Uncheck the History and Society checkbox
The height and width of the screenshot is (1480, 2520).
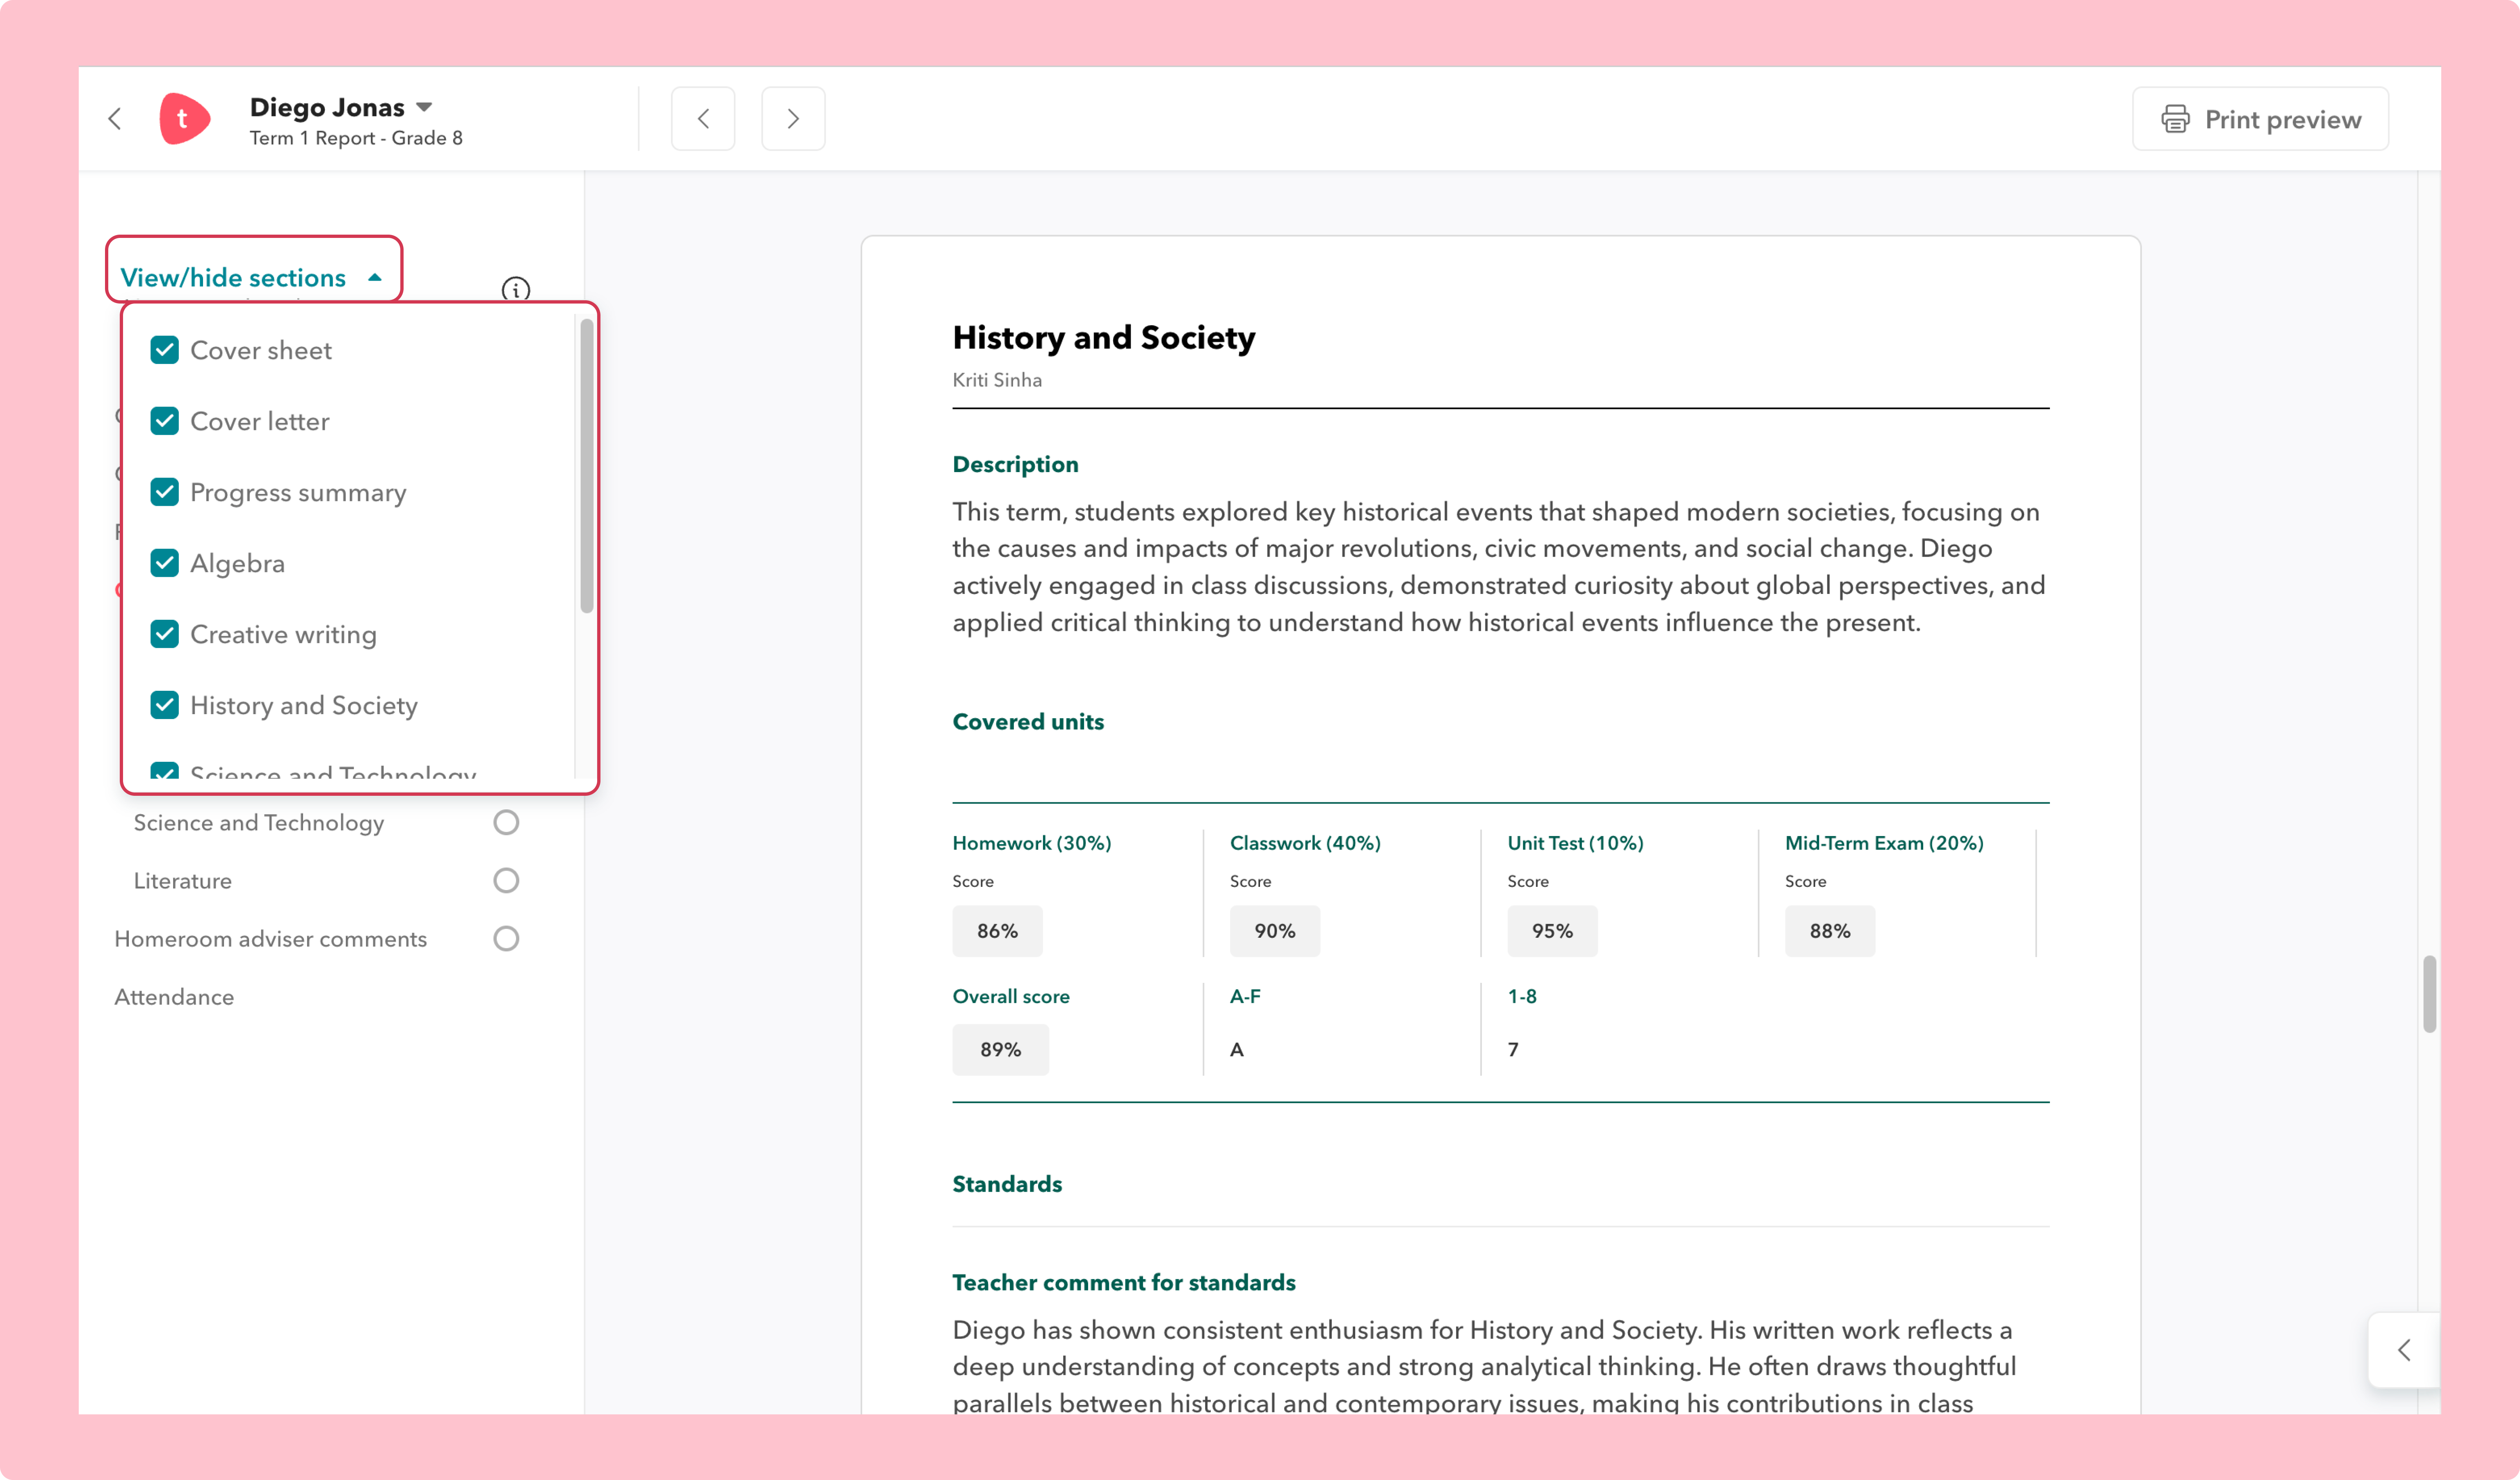164,705
